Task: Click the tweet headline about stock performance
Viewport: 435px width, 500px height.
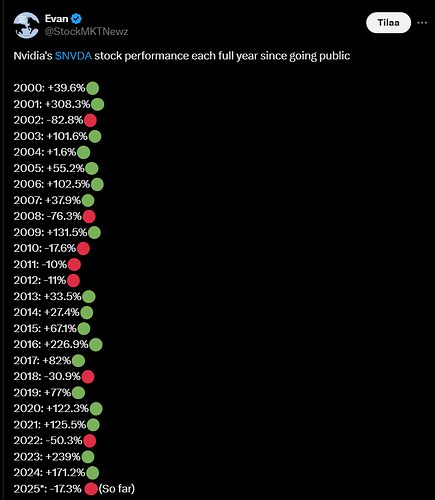Action: [x=182, y=56]
